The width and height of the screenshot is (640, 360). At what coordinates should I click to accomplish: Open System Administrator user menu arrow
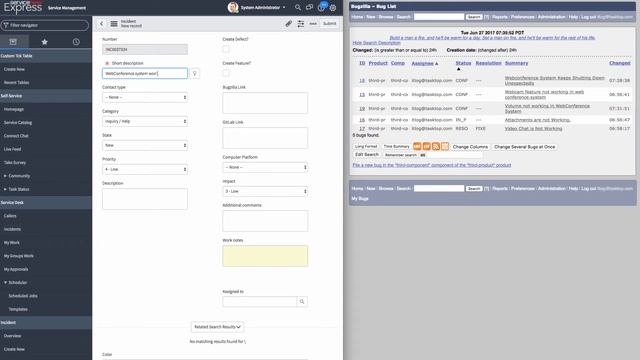pos(284,7)
